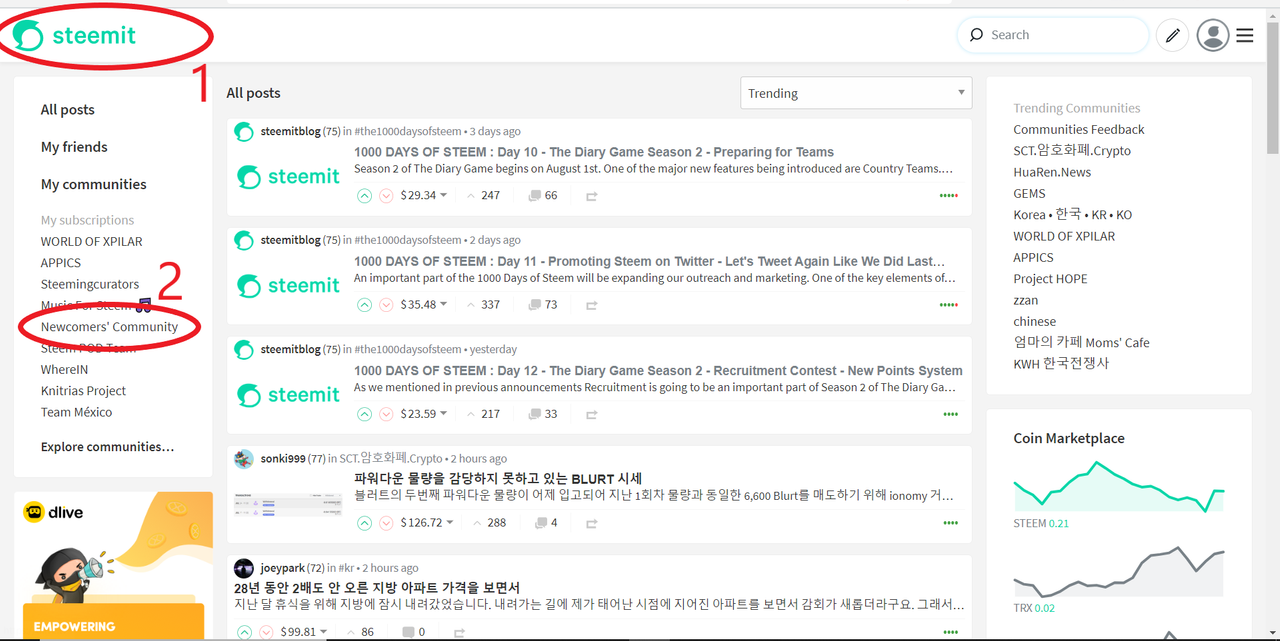Select My friends in the left sidebar
This screenshot has width=1280, height=641.
[x=74, y=147]
